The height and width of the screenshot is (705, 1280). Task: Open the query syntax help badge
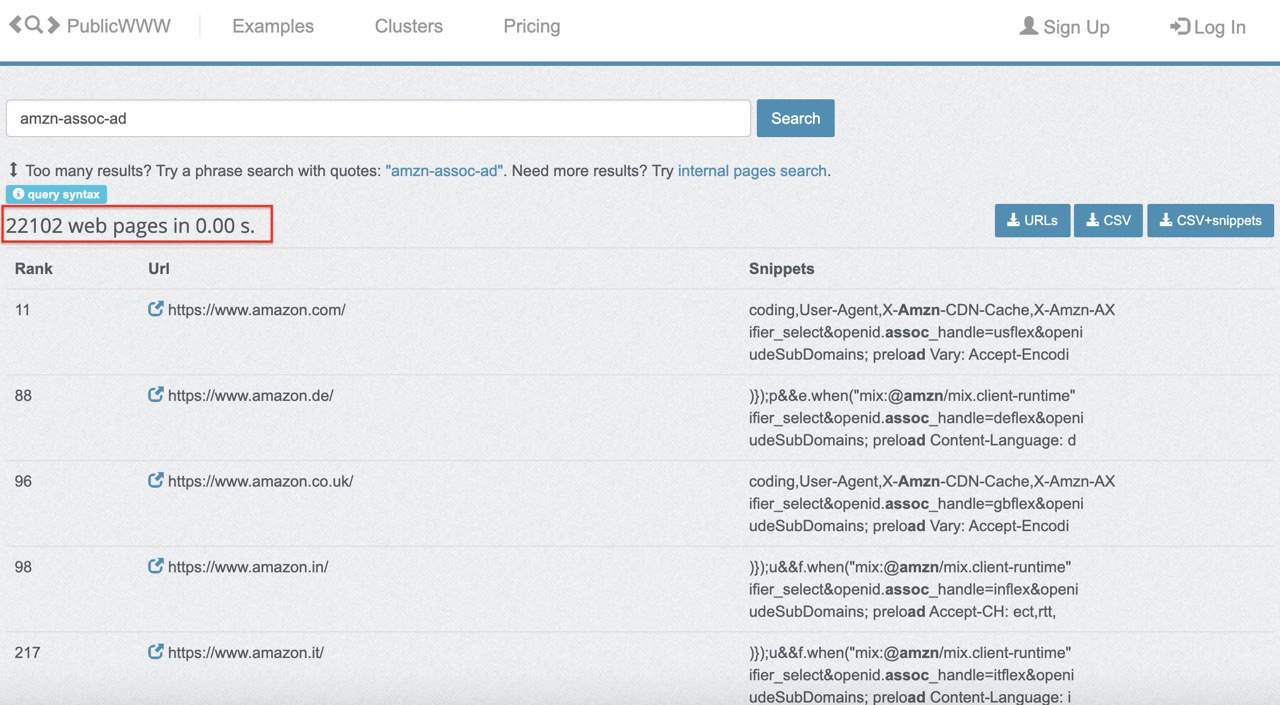(x=56, y=194)
